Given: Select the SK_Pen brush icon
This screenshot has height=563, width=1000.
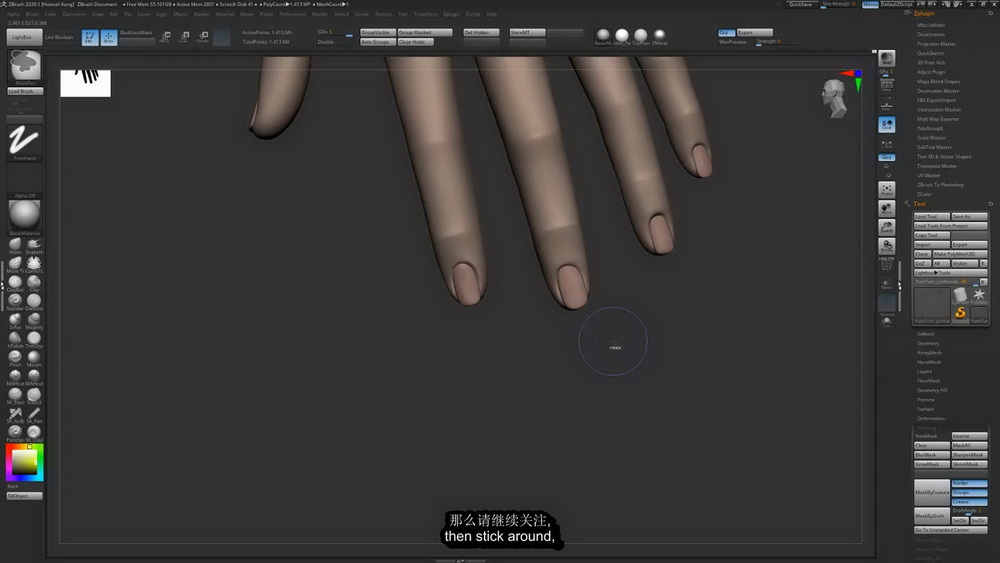Looking at the screenshot, I should (x=34, y=414).
